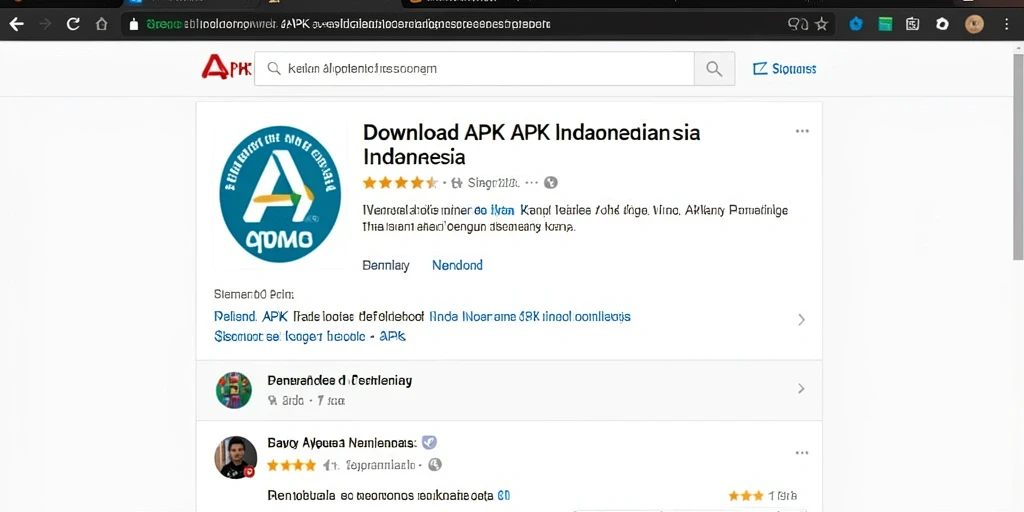Open the Slpinass link in header

pos(784,69)
